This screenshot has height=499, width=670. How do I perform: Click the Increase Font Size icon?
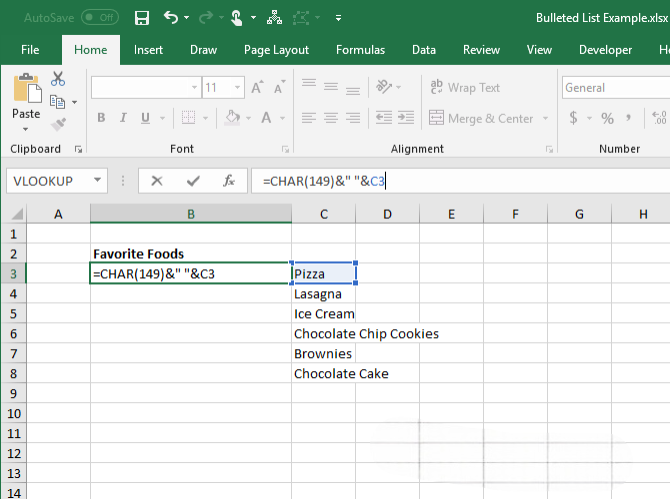click(x=257, y=88)
